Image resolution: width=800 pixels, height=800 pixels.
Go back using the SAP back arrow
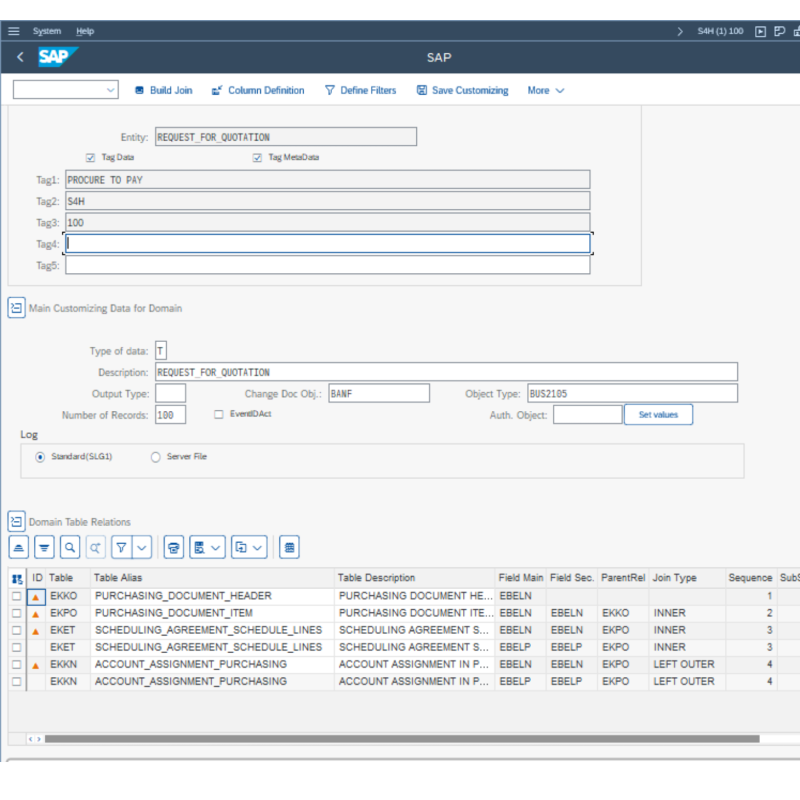pyautogui.click(x=20, y=58)
